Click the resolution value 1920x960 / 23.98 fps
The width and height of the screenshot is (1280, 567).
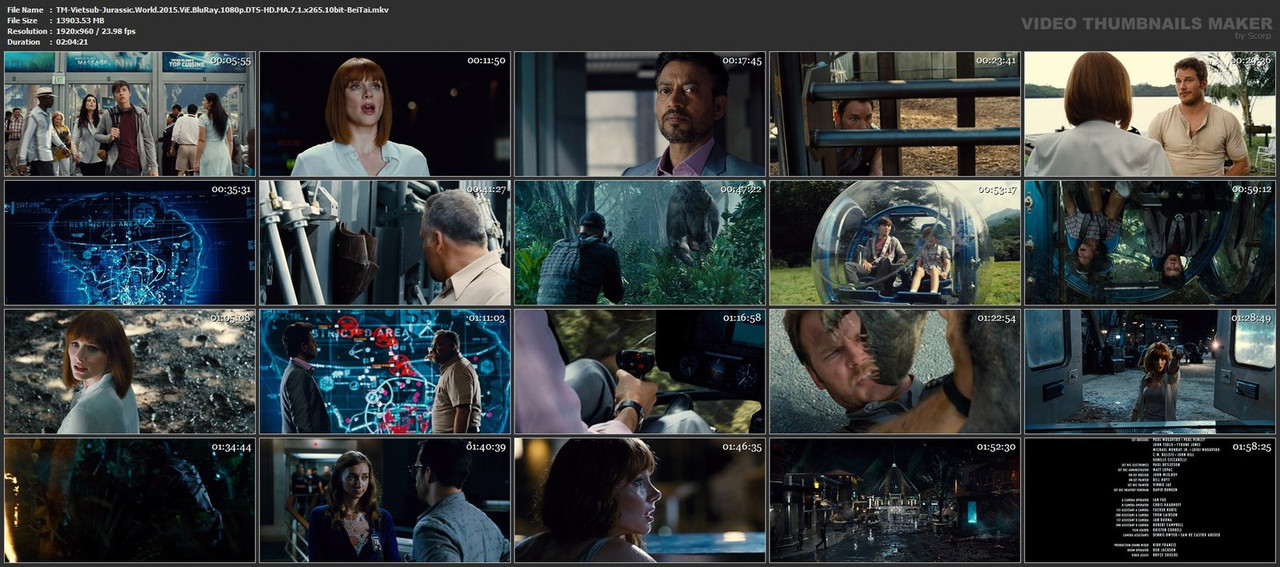96,31
